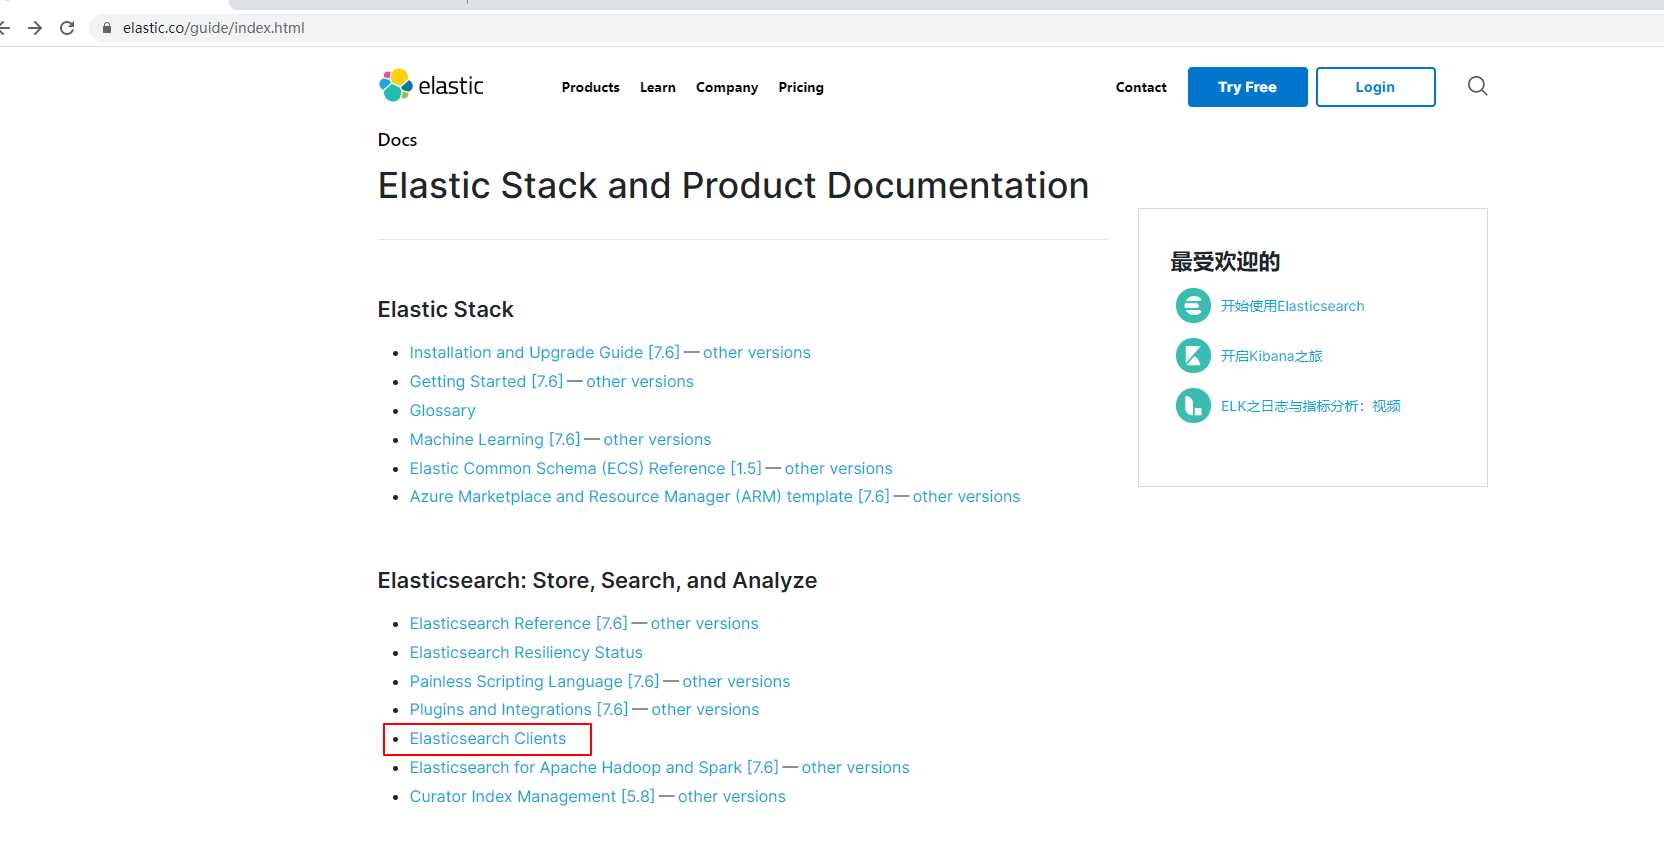Open Elasticsearch Reference [7.6] link
This screenshot has height=845, width=1664.
point(518,623)
